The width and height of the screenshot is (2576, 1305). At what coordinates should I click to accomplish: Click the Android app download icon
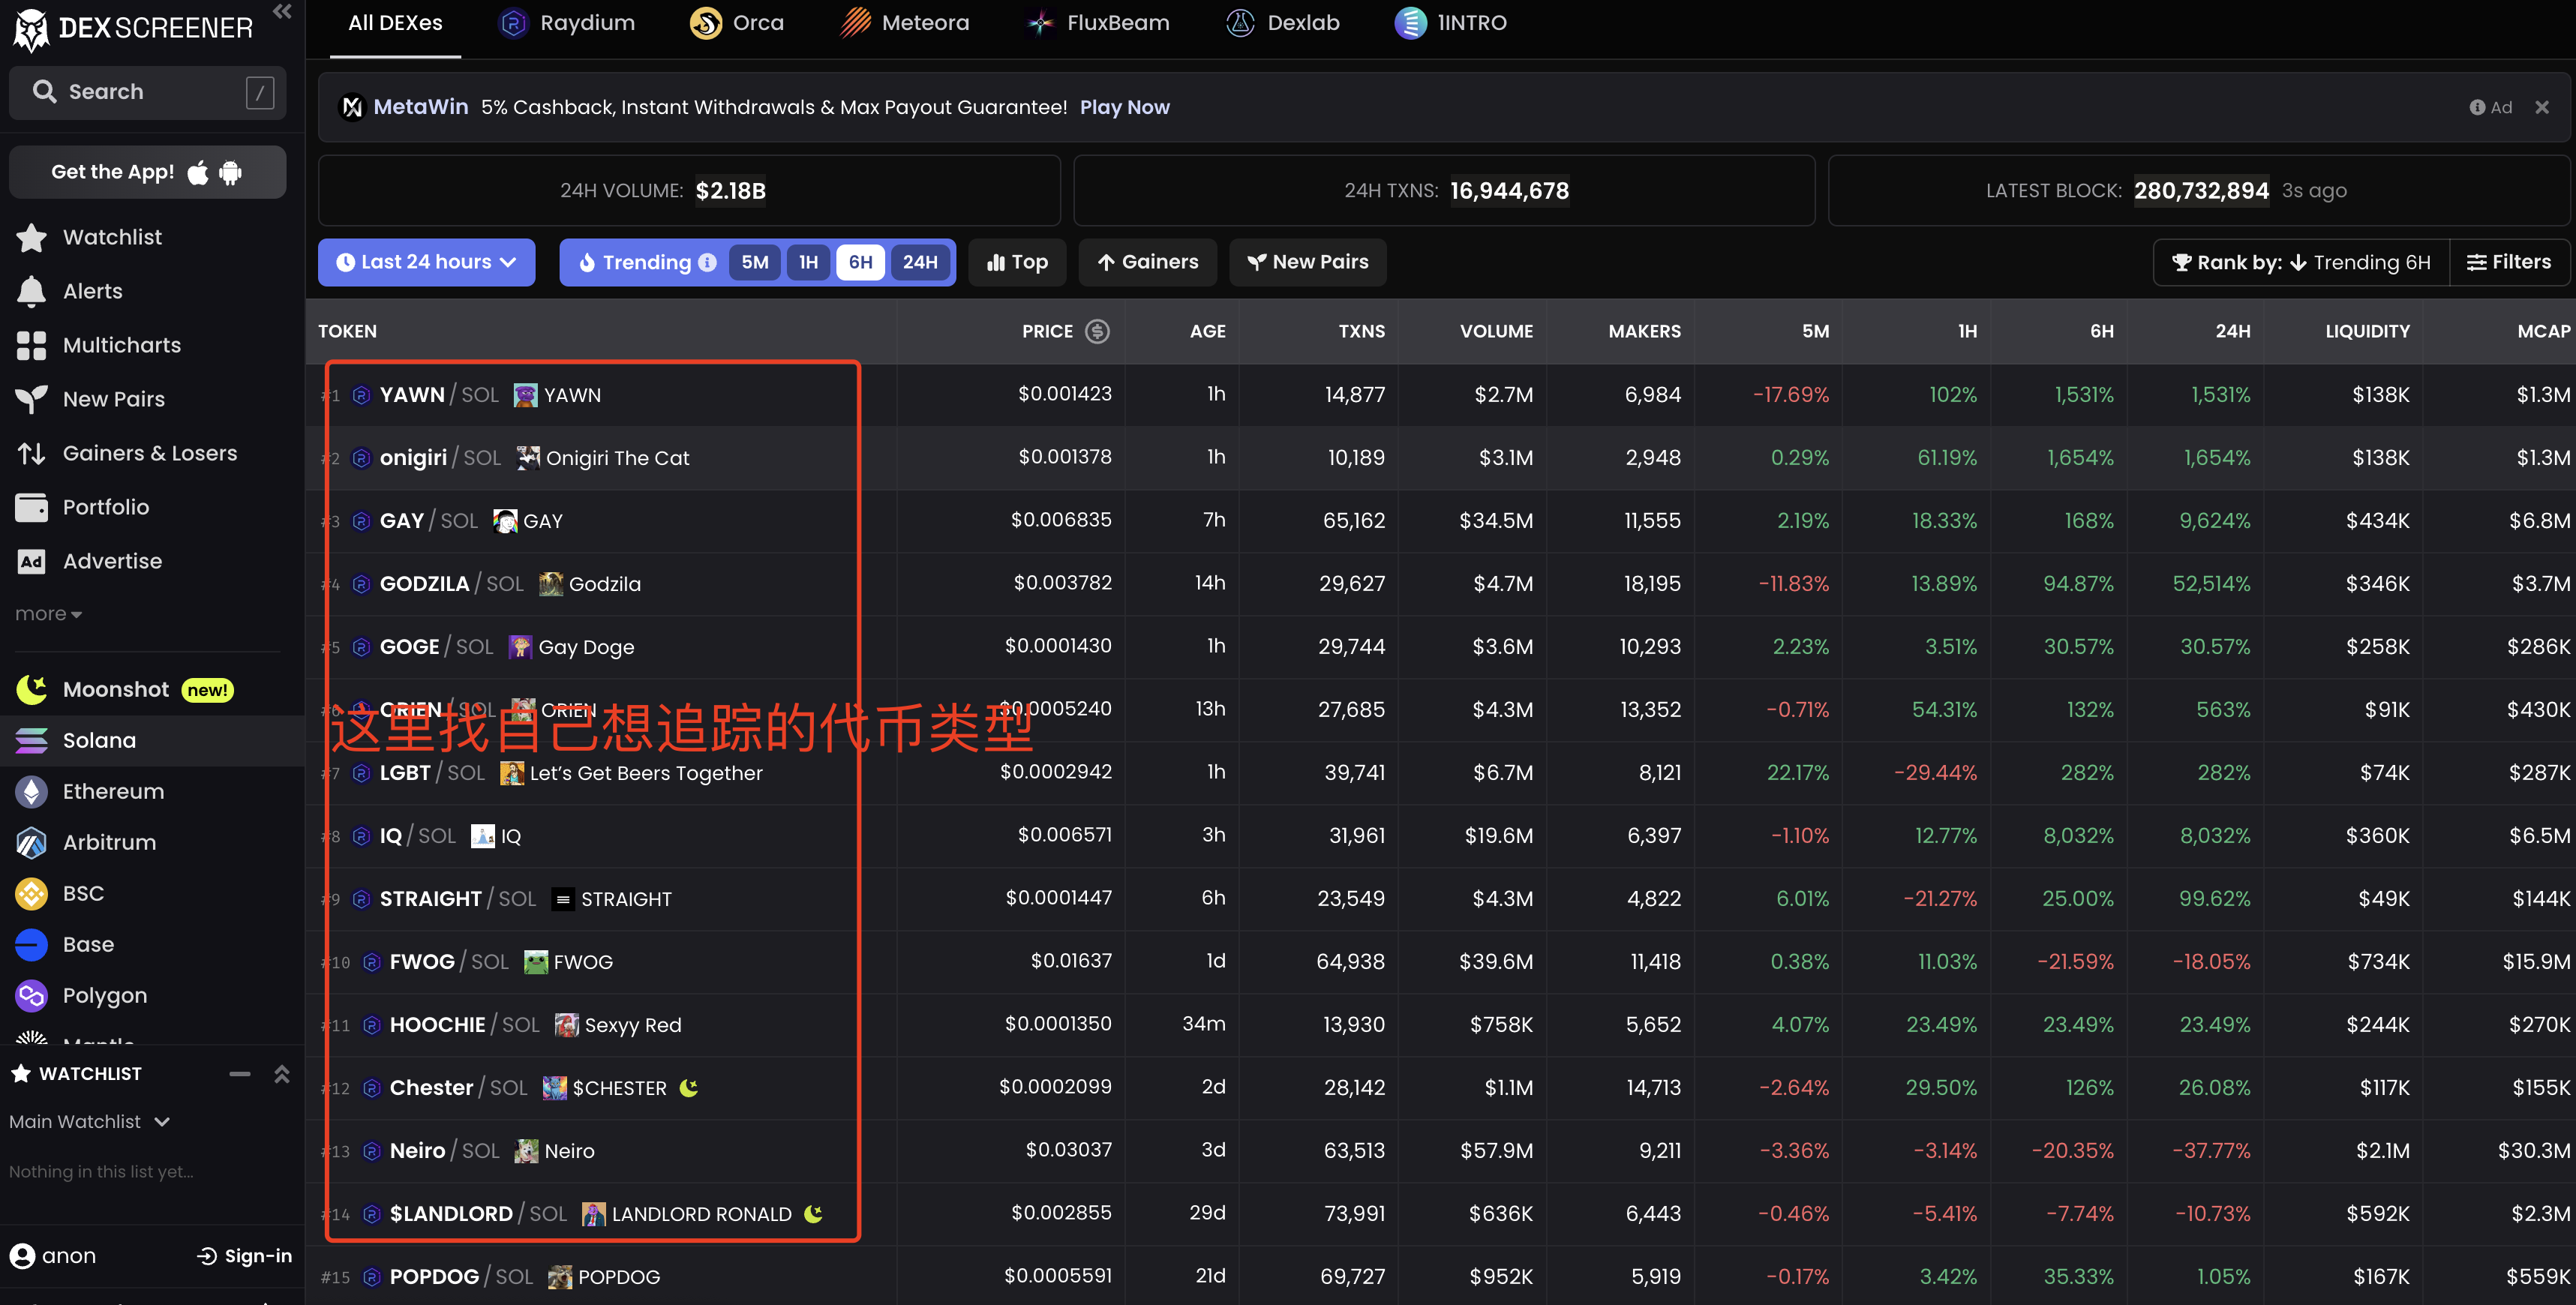(x=230, y=172)
